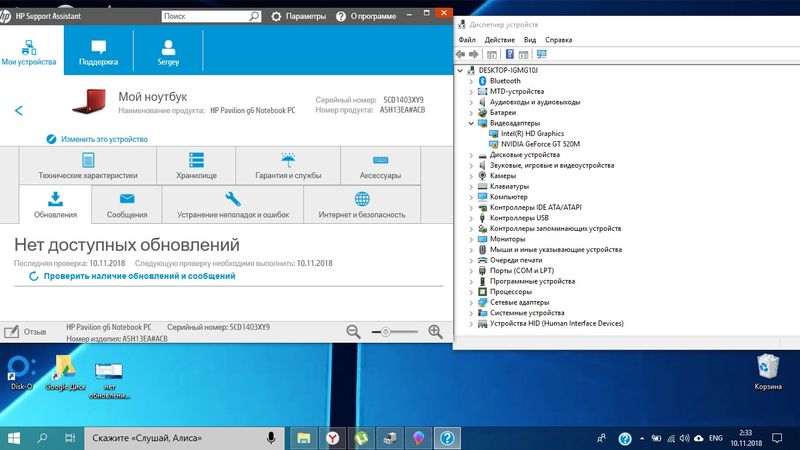Click the scan hardware monitor toolbar icon

coord(541,54)
